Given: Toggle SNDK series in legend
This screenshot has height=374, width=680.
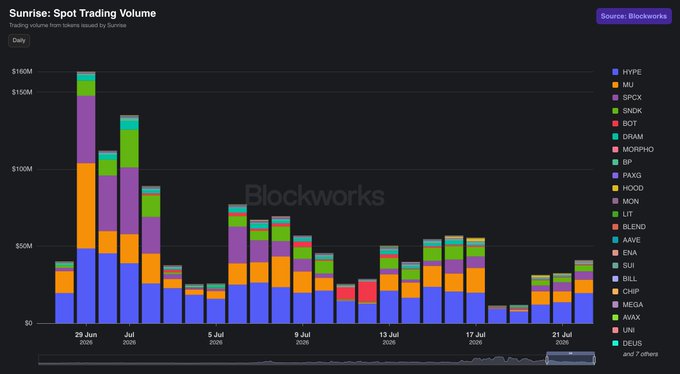Looking at the screenshot, I should coord(627,111).
